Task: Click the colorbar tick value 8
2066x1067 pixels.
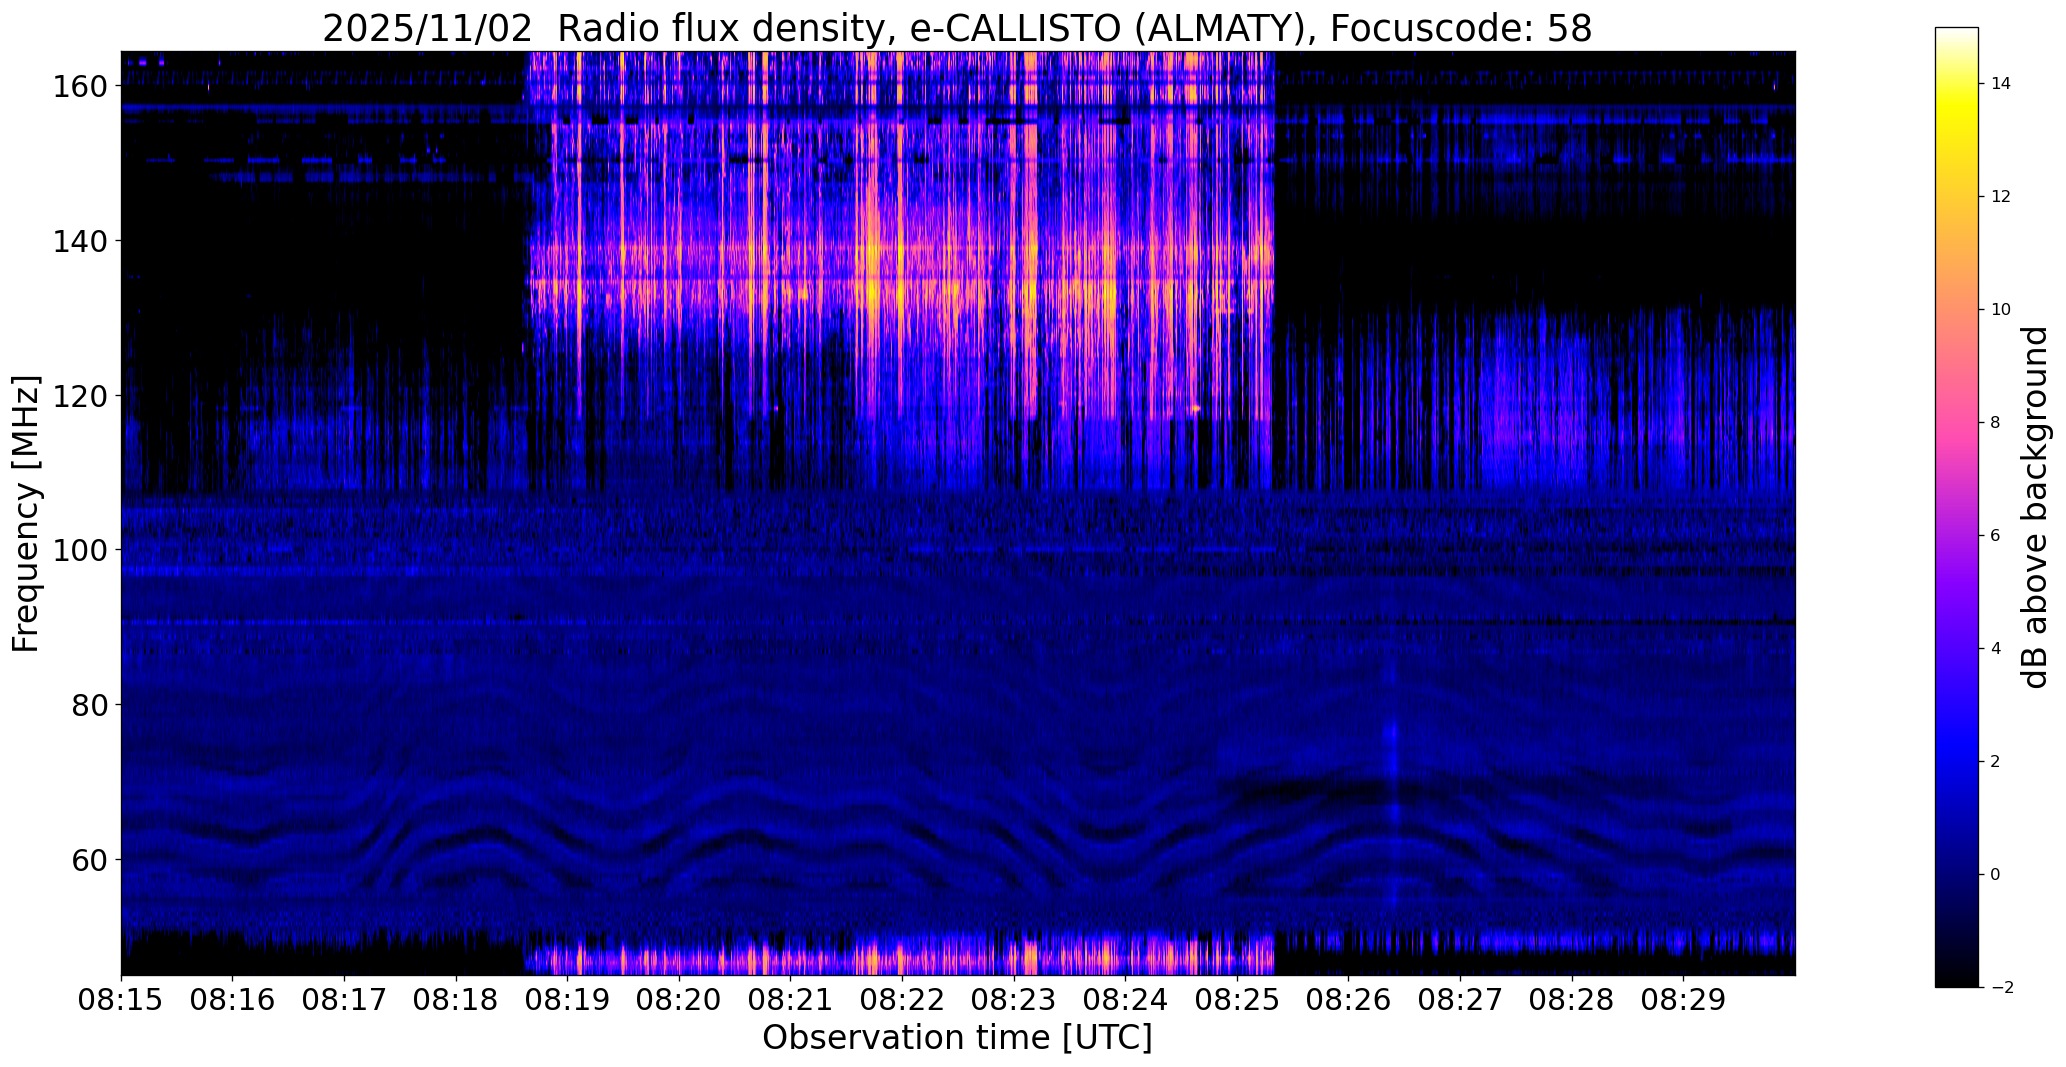Action: coord(1996,423)
